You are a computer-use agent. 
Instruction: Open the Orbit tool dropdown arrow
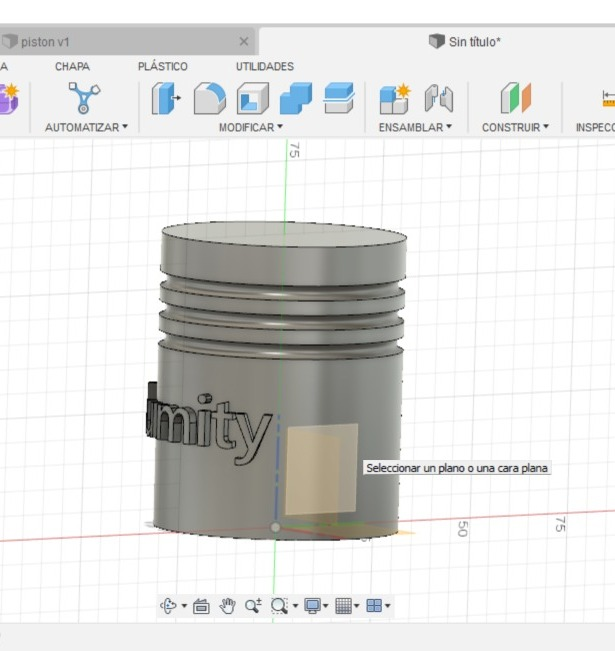[184, 606]
